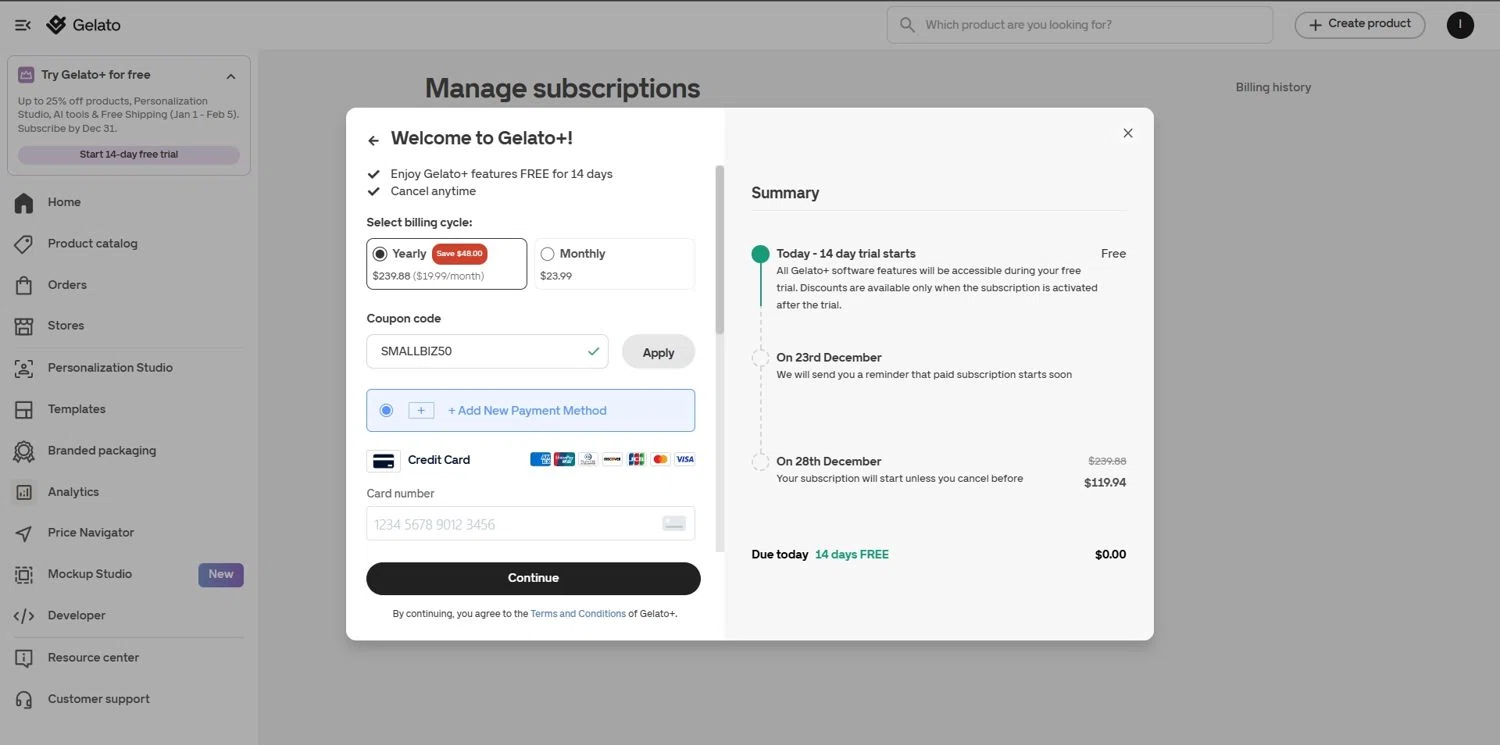Collapse the sidebar with the menu icon
The width and height of the screenshot is (1500, 745).
click(x=23, y=25)
